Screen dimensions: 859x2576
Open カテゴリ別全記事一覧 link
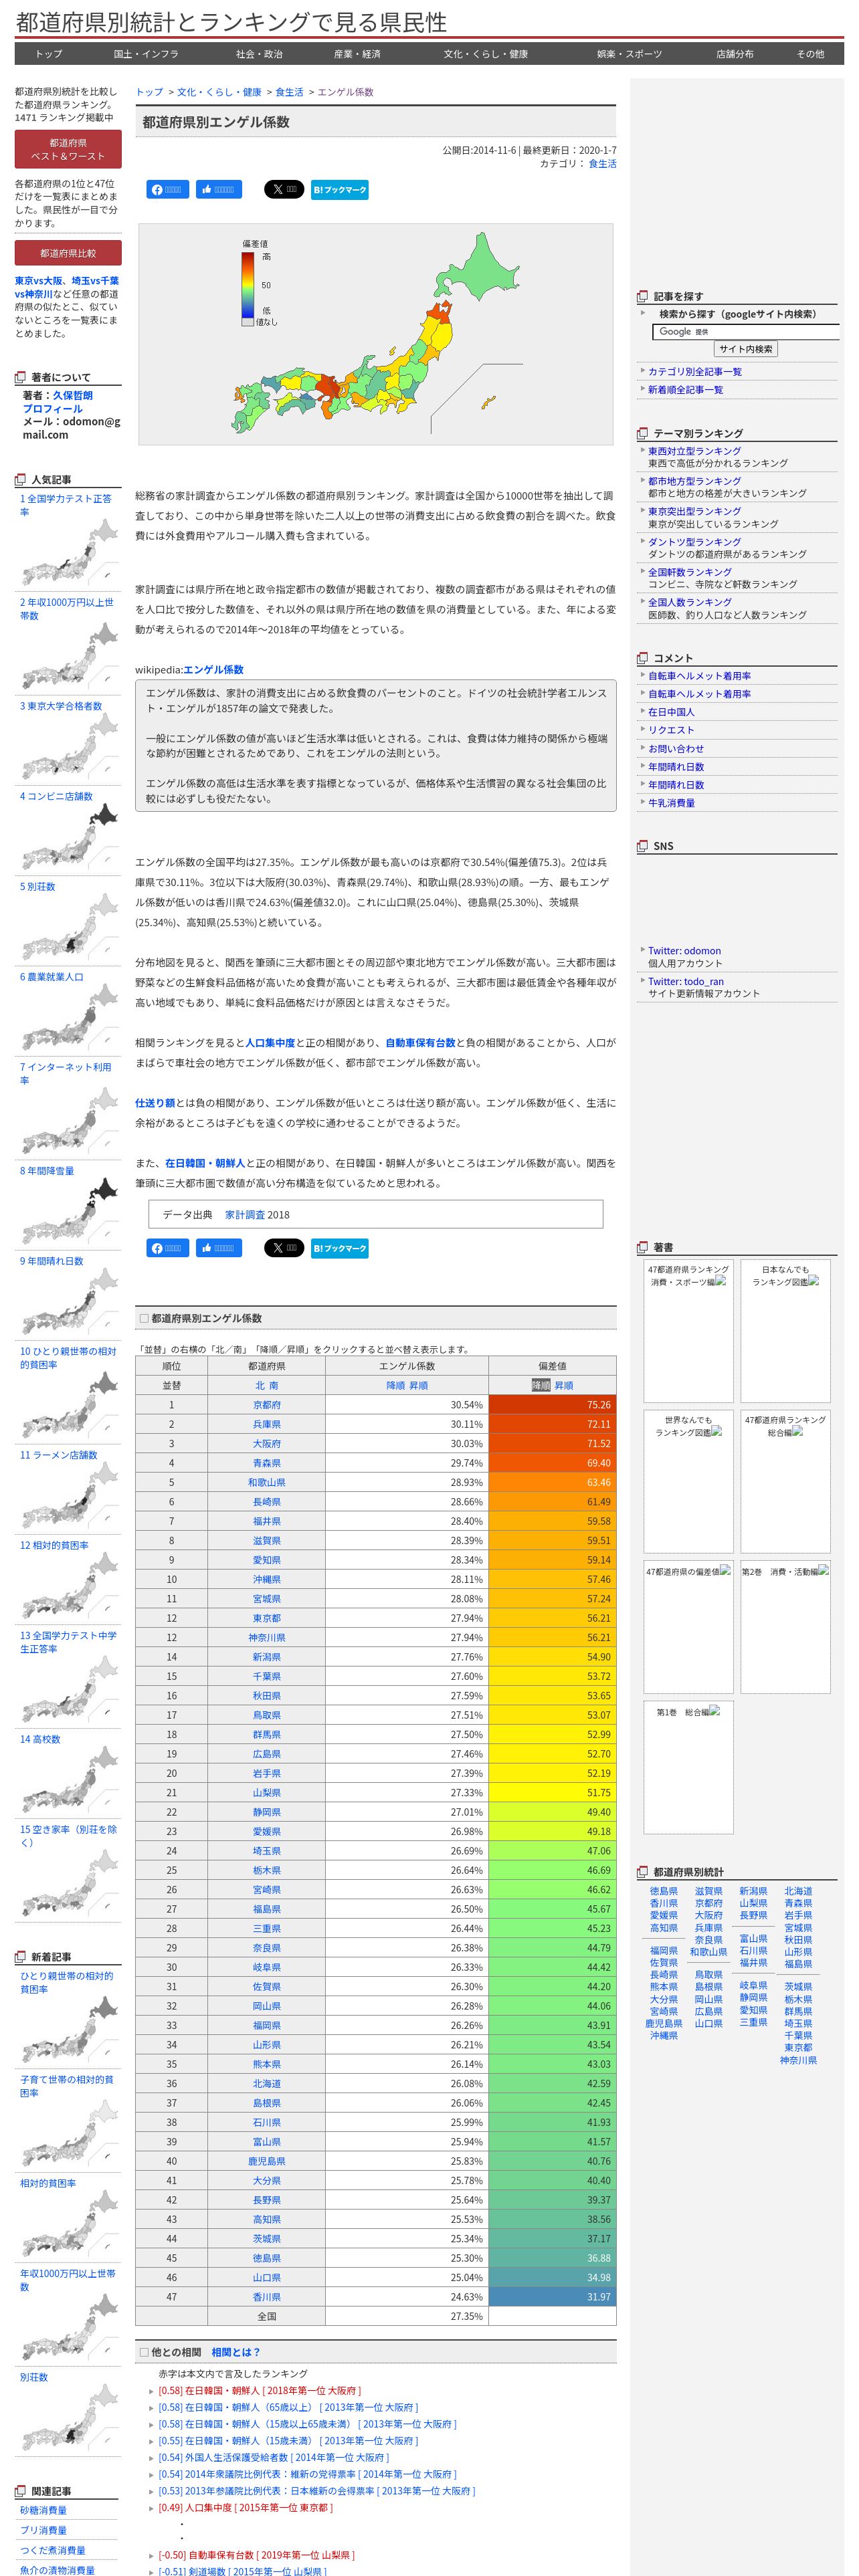pos(694,371)
